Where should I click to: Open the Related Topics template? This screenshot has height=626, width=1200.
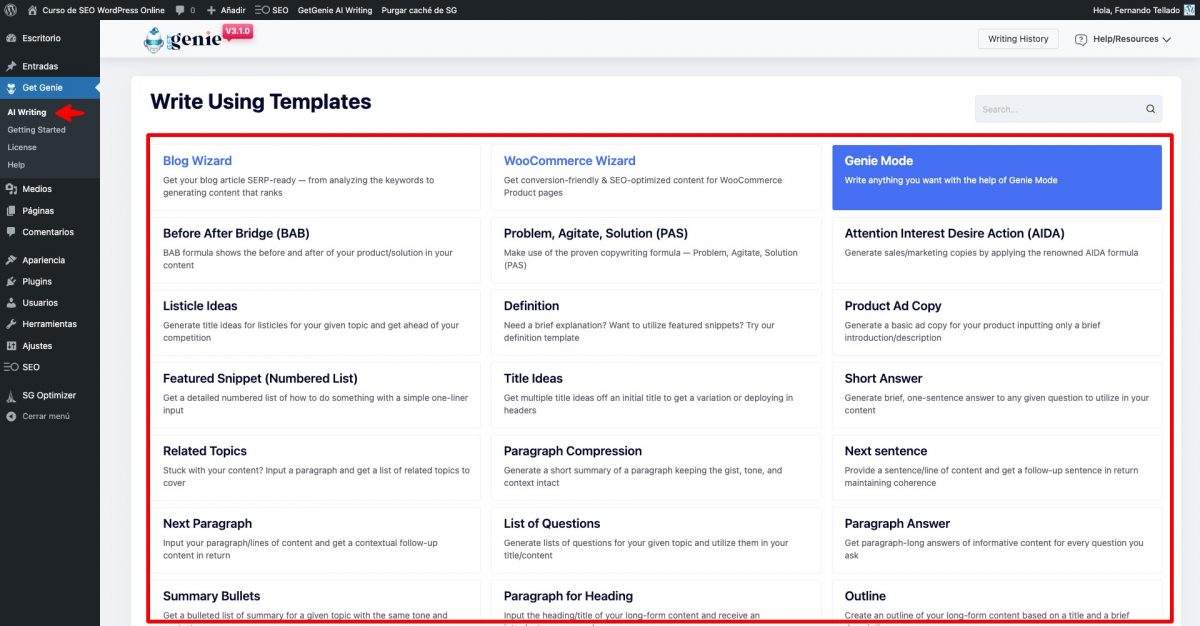coord(314,467)
